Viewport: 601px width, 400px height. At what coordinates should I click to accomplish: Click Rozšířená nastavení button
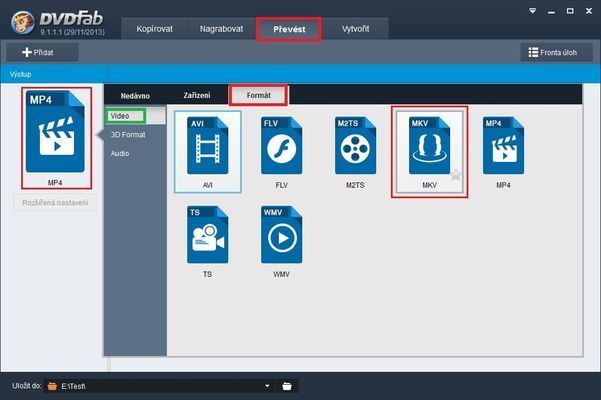pyautogui.click(x=55, y=203)
